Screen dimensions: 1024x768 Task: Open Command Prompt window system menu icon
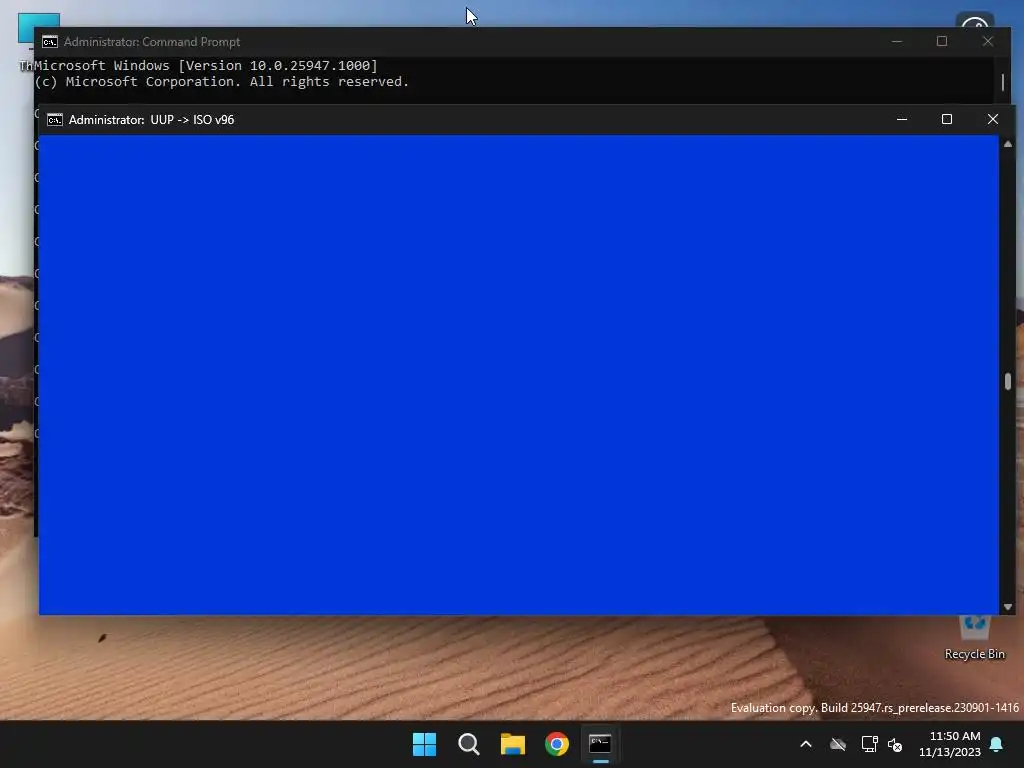(50, 42)
